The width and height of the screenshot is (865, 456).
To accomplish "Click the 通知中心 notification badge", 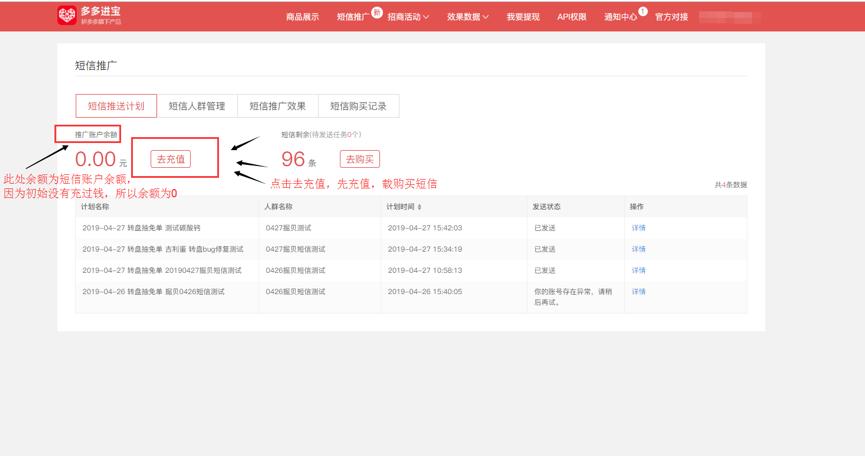I will tap(643, 11).
